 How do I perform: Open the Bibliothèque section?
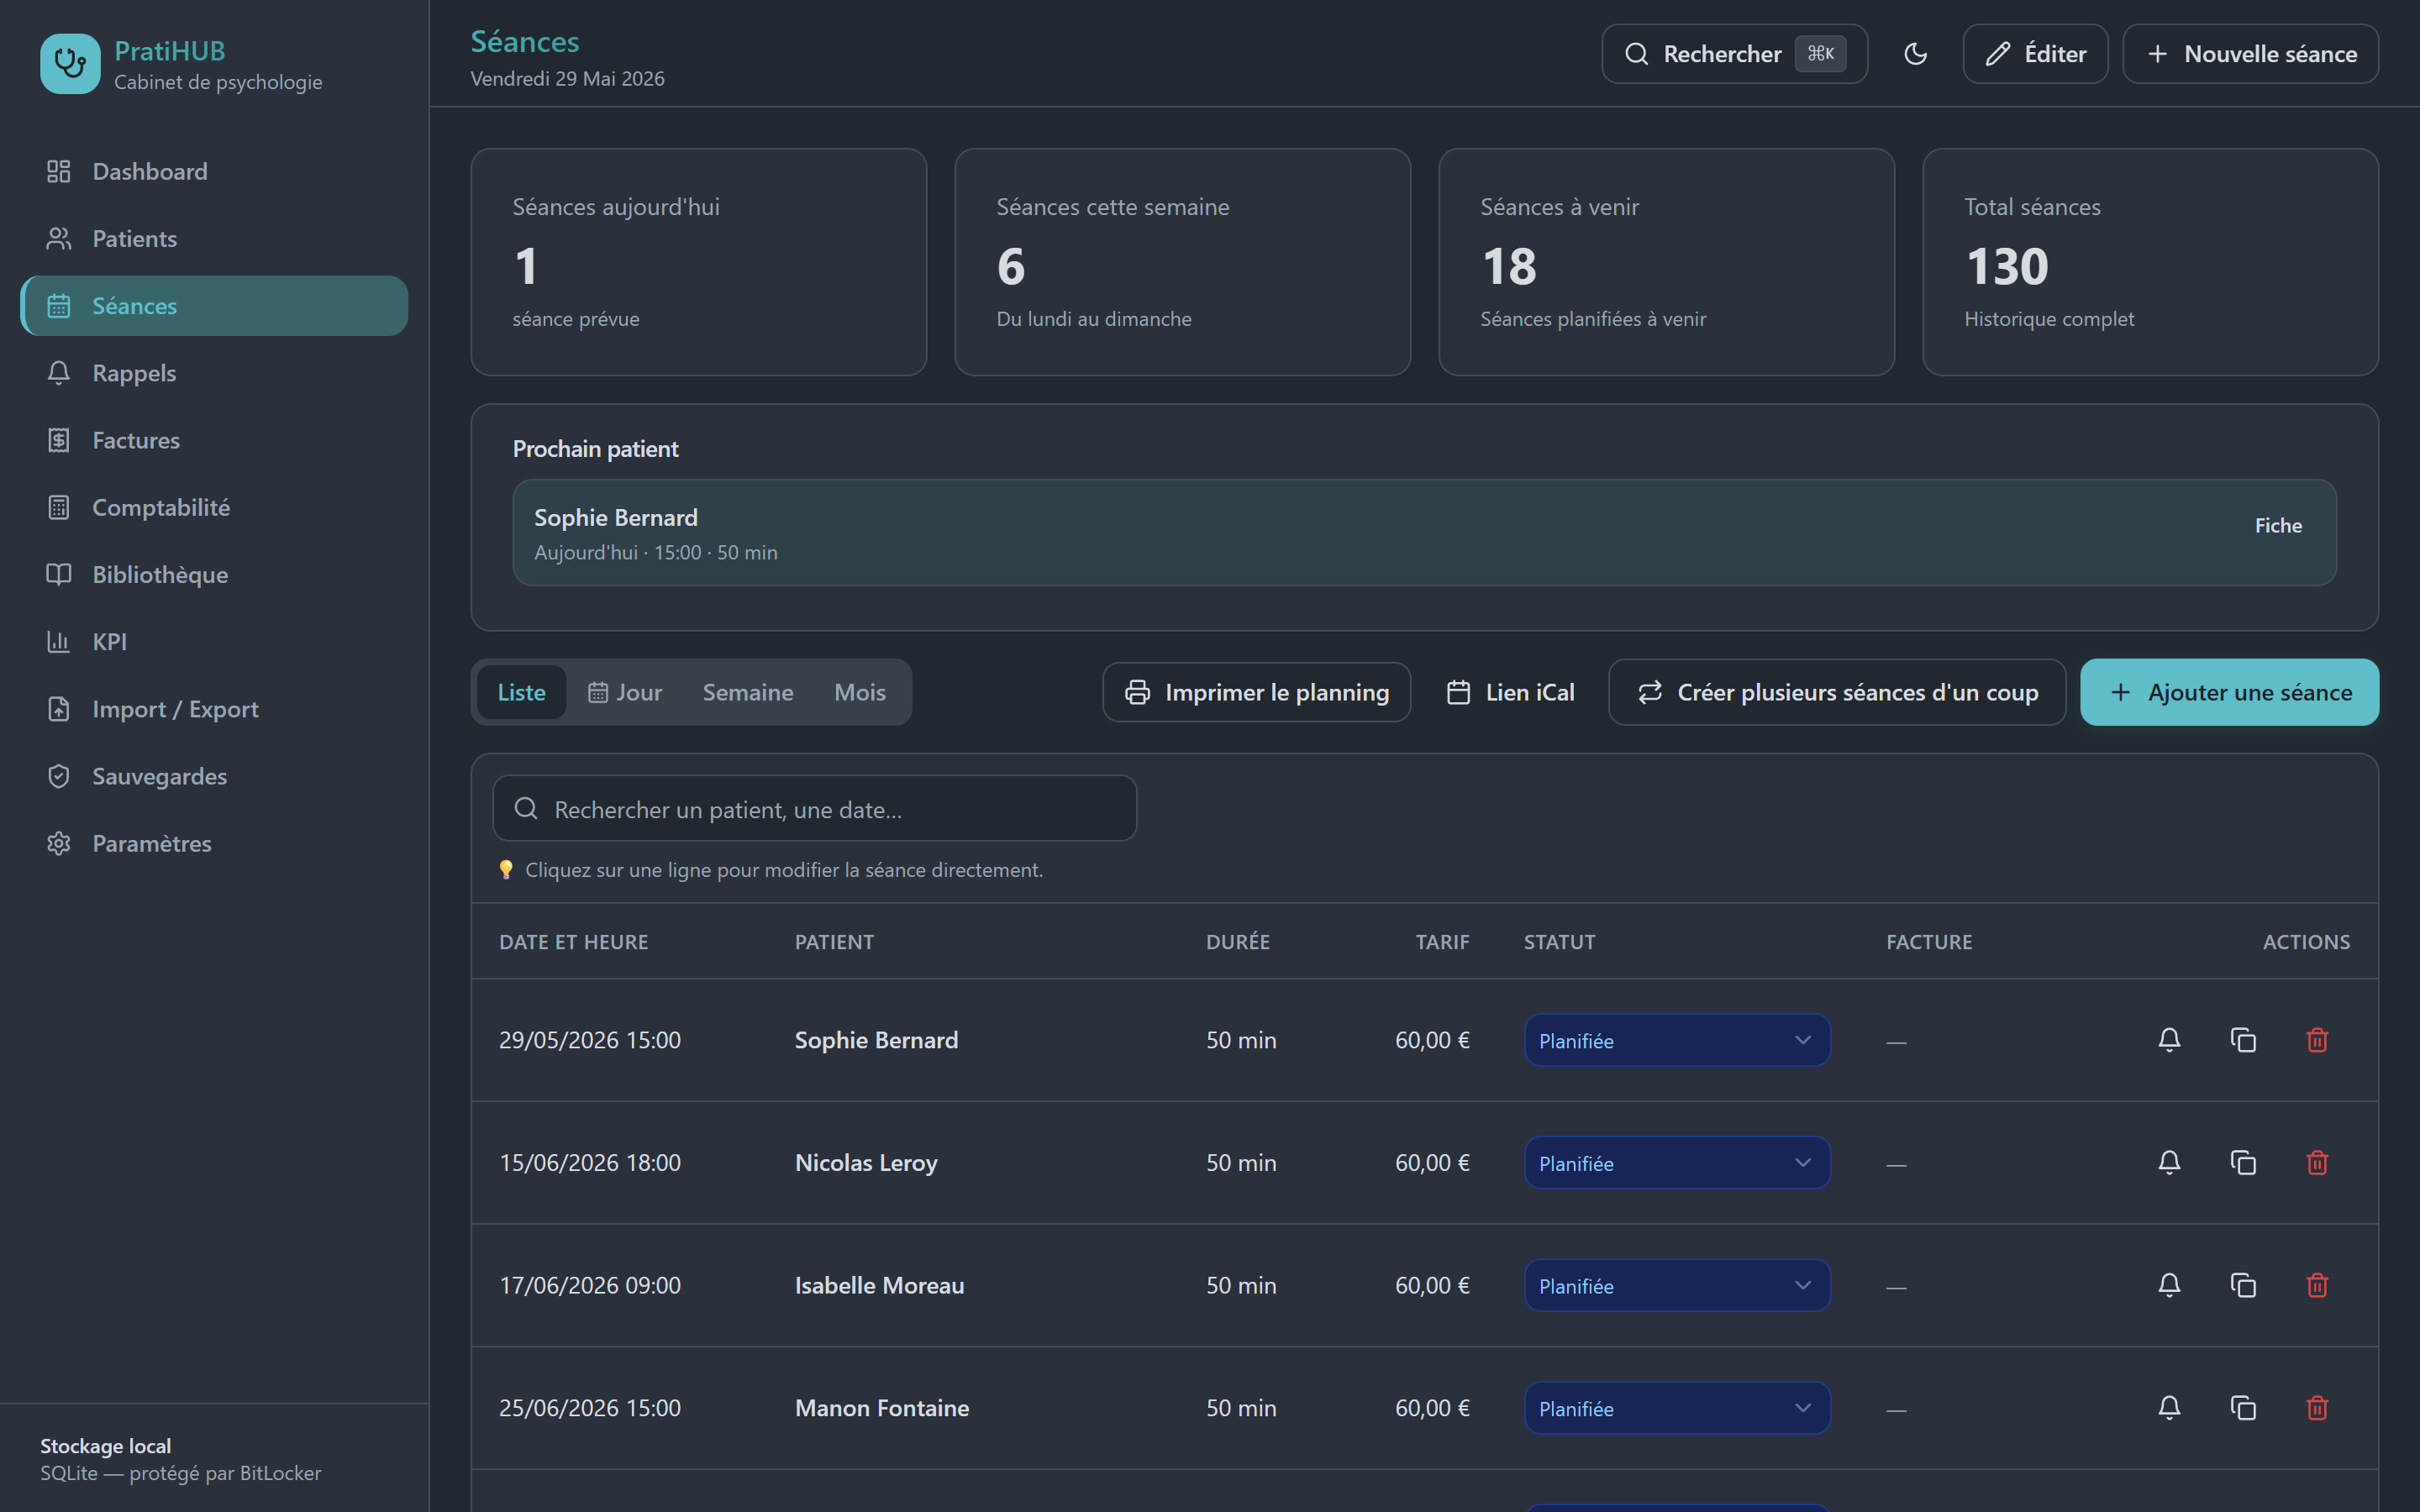(x=214, y=574)
